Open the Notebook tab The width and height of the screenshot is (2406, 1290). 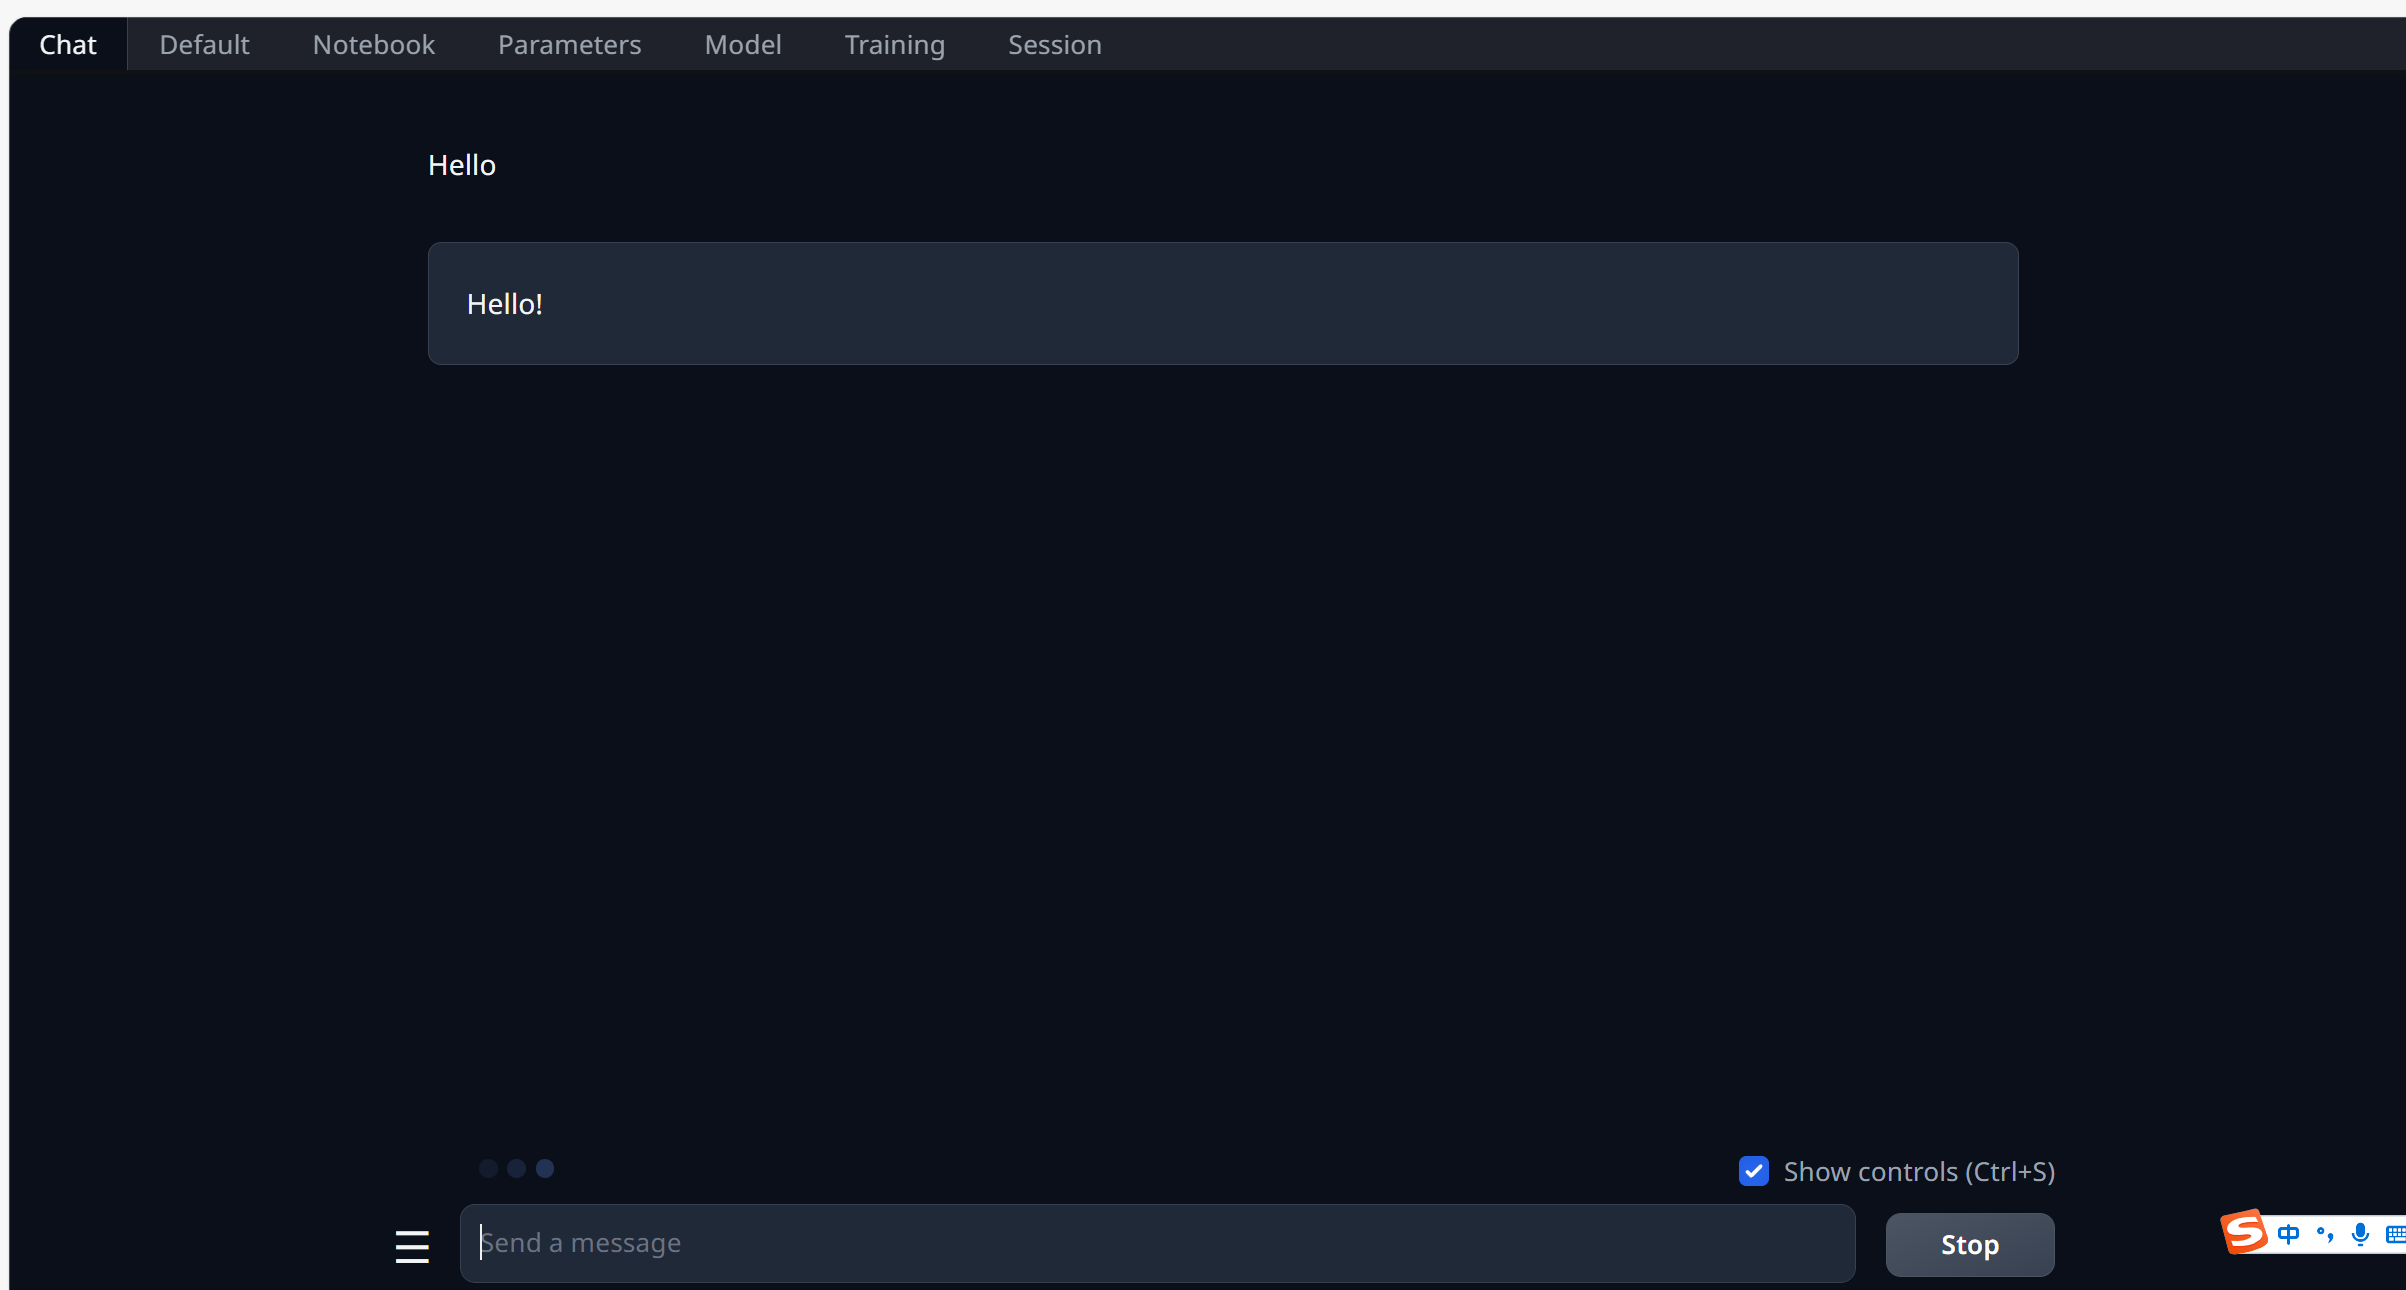373,45
